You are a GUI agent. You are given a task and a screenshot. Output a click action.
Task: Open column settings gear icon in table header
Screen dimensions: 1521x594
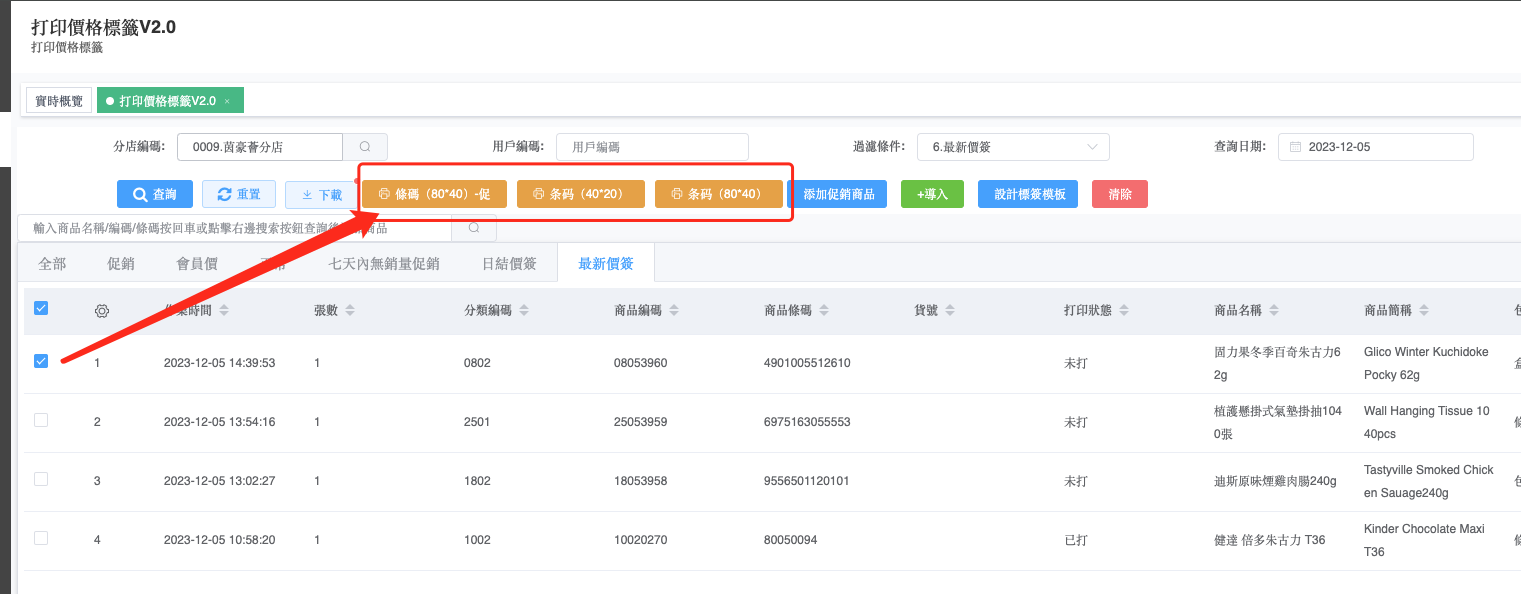click(x=101, y=311)
